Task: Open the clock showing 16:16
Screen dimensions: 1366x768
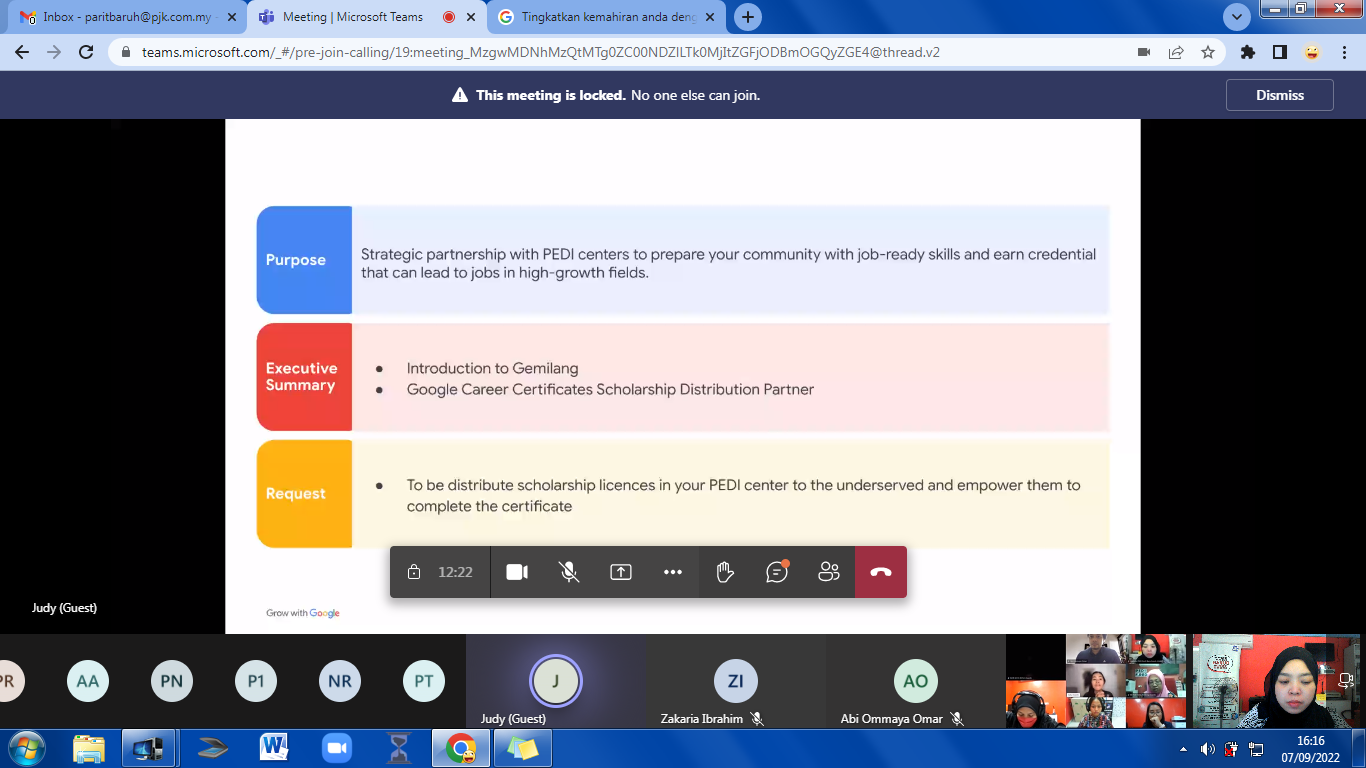Action: (x=1310, y=749)
